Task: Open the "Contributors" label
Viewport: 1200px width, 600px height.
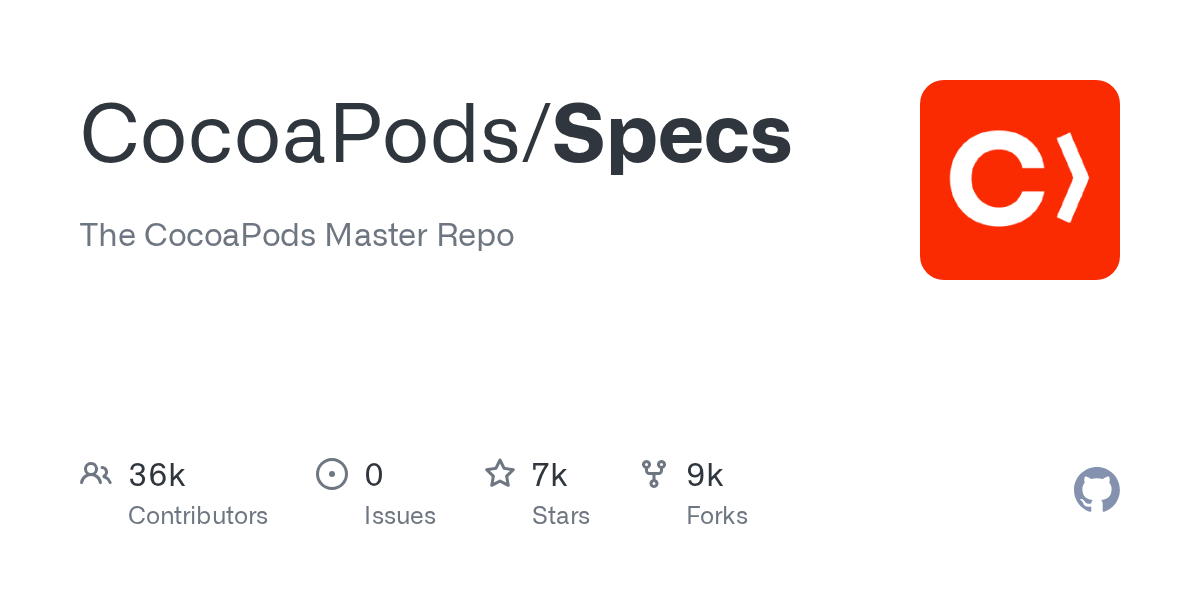Action: 198,516
